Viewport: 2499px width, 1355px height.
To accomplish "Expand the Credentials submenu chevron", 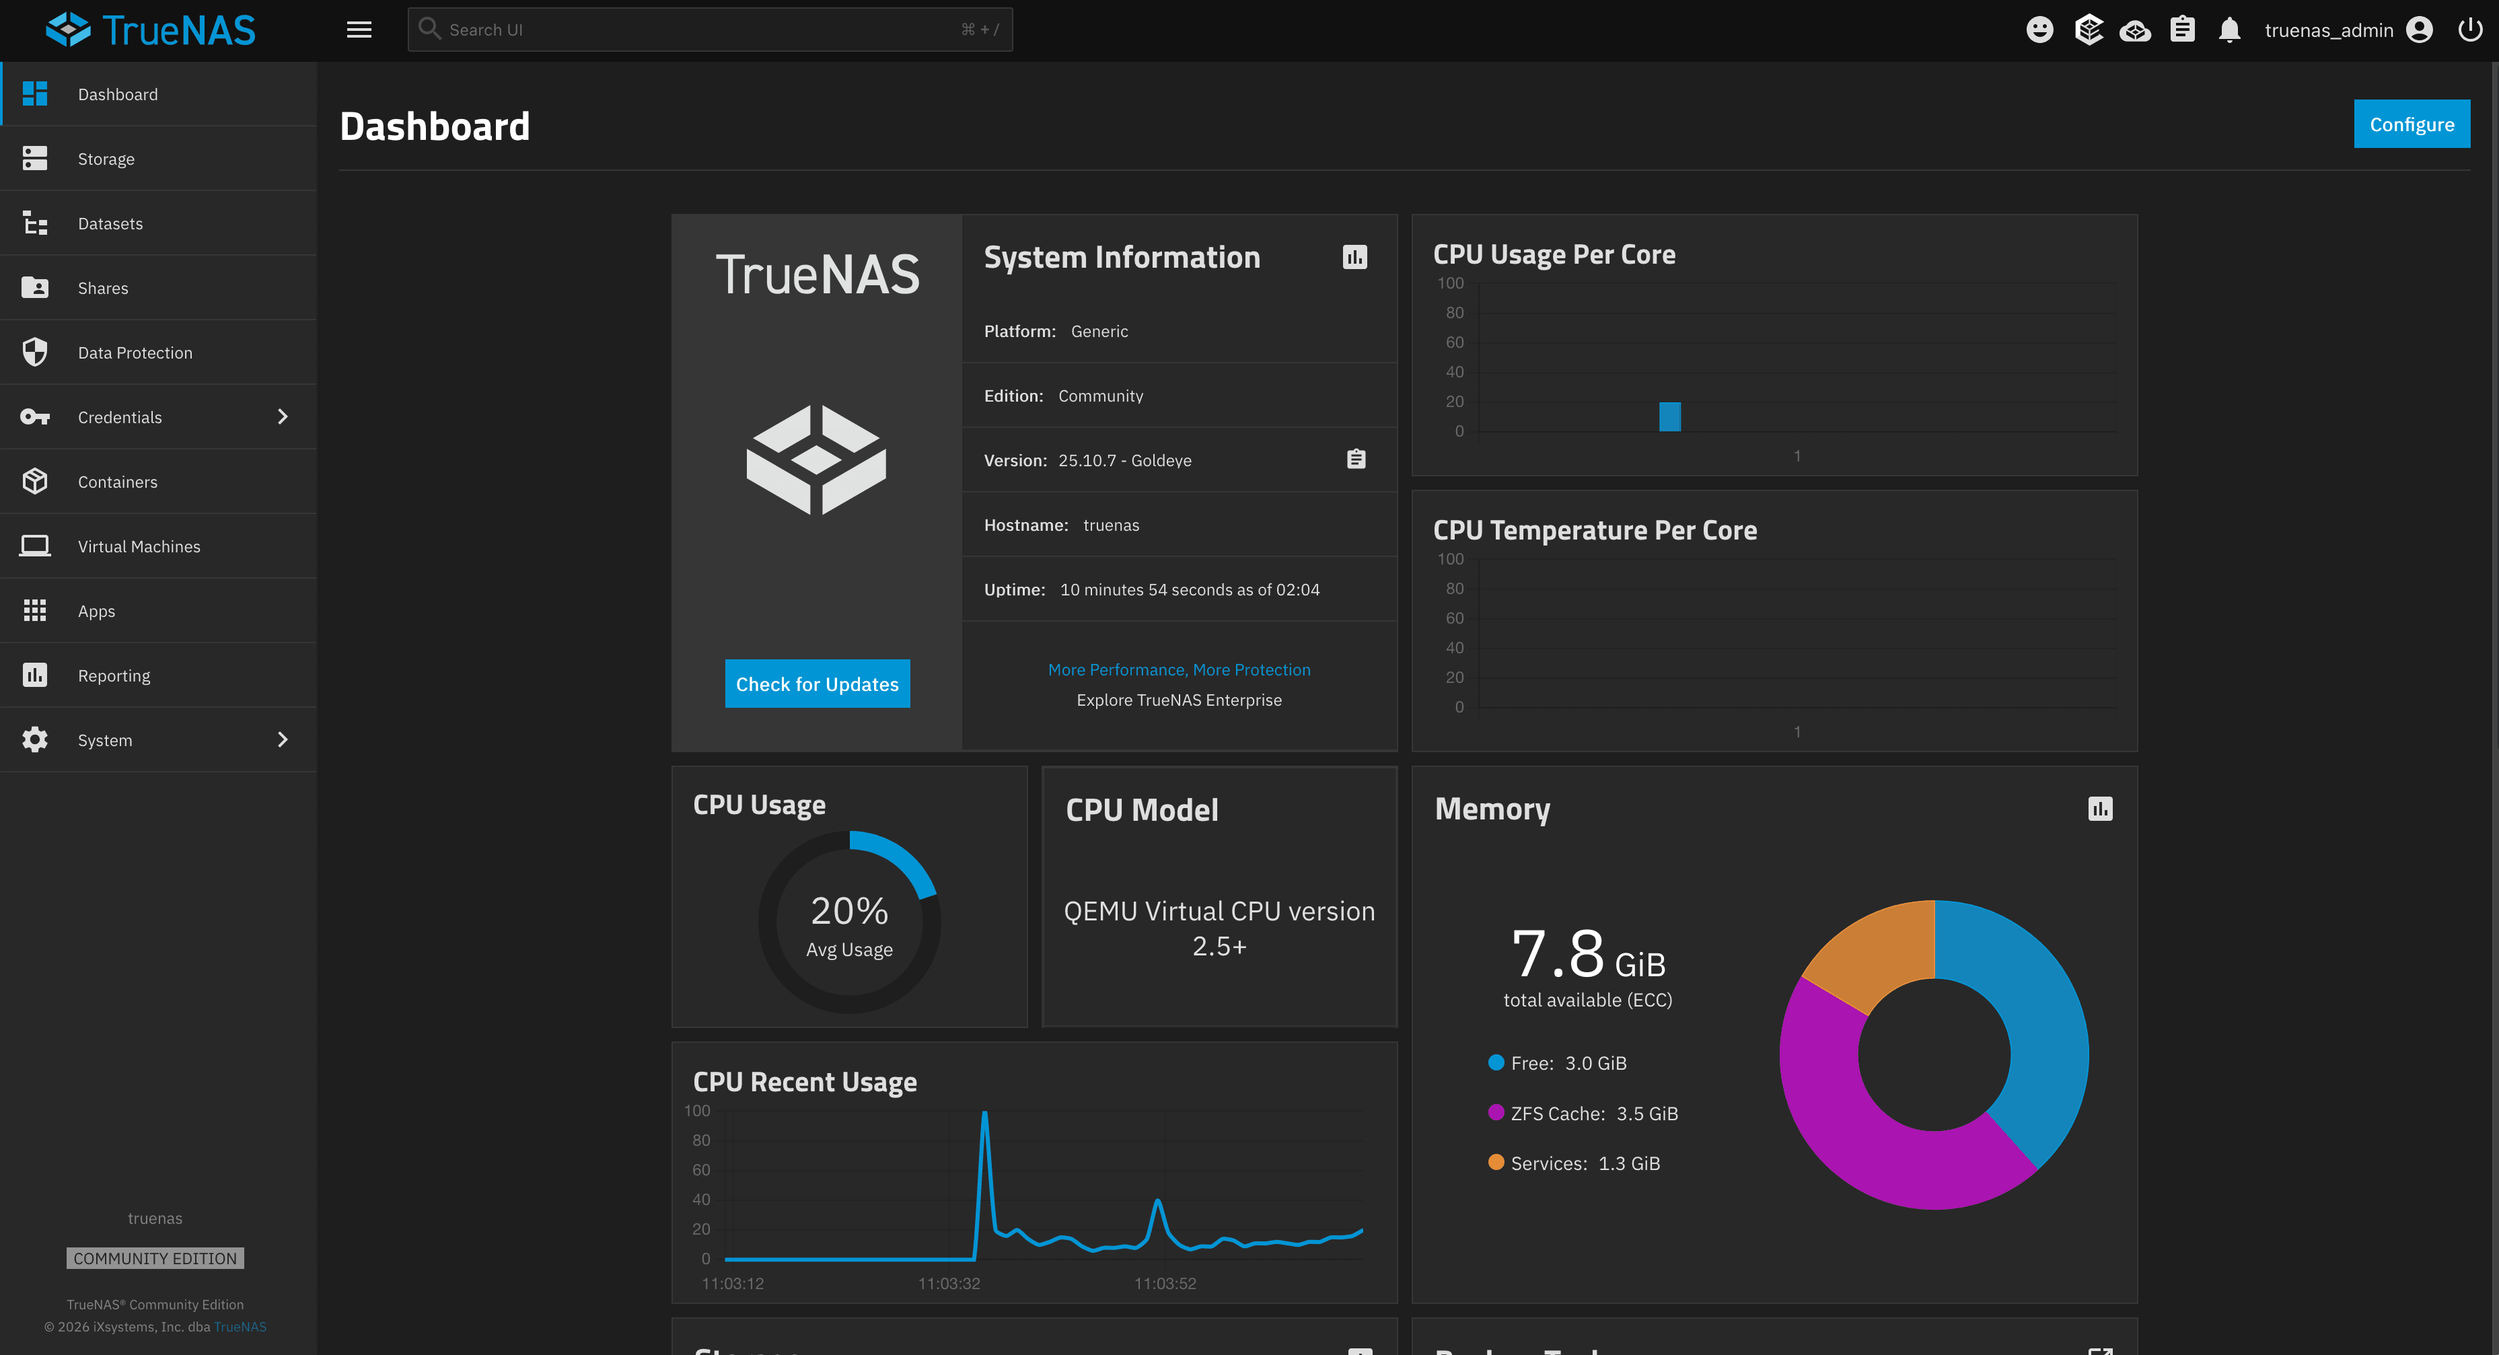I will tap(282, 417).
